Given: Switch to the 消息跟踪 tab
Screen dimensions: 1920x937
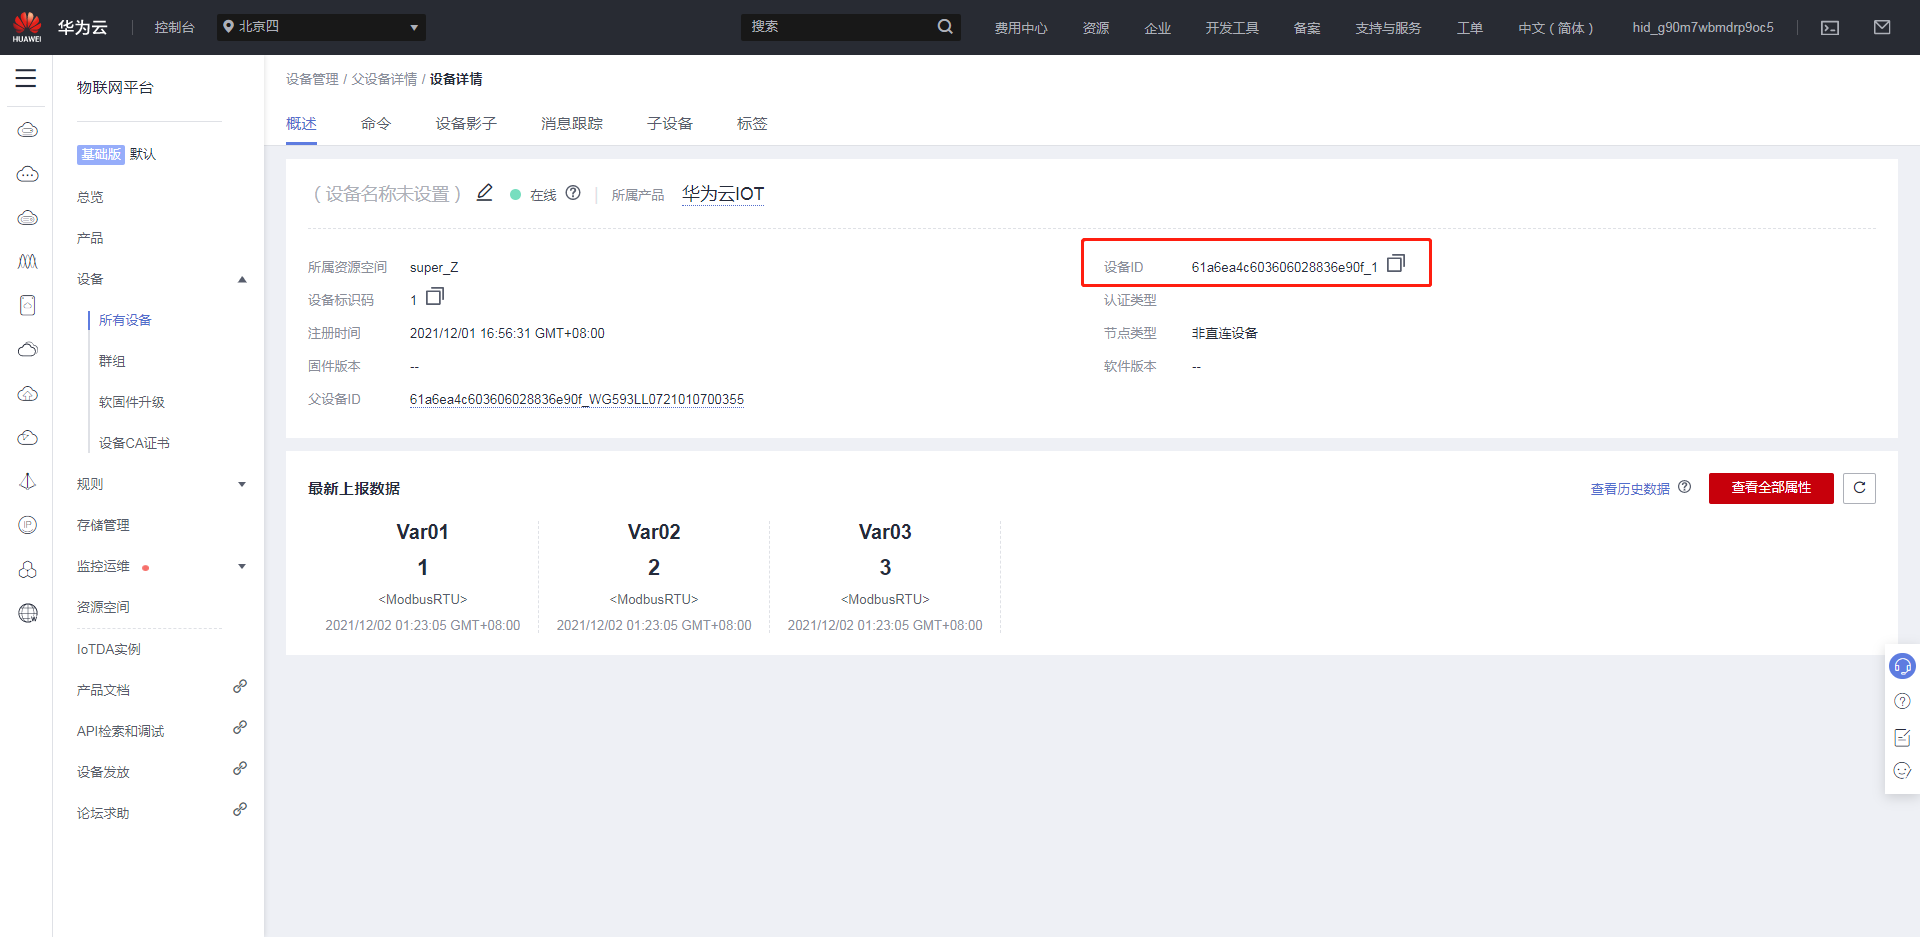Looking at the screenshot, I should (572, 124).
